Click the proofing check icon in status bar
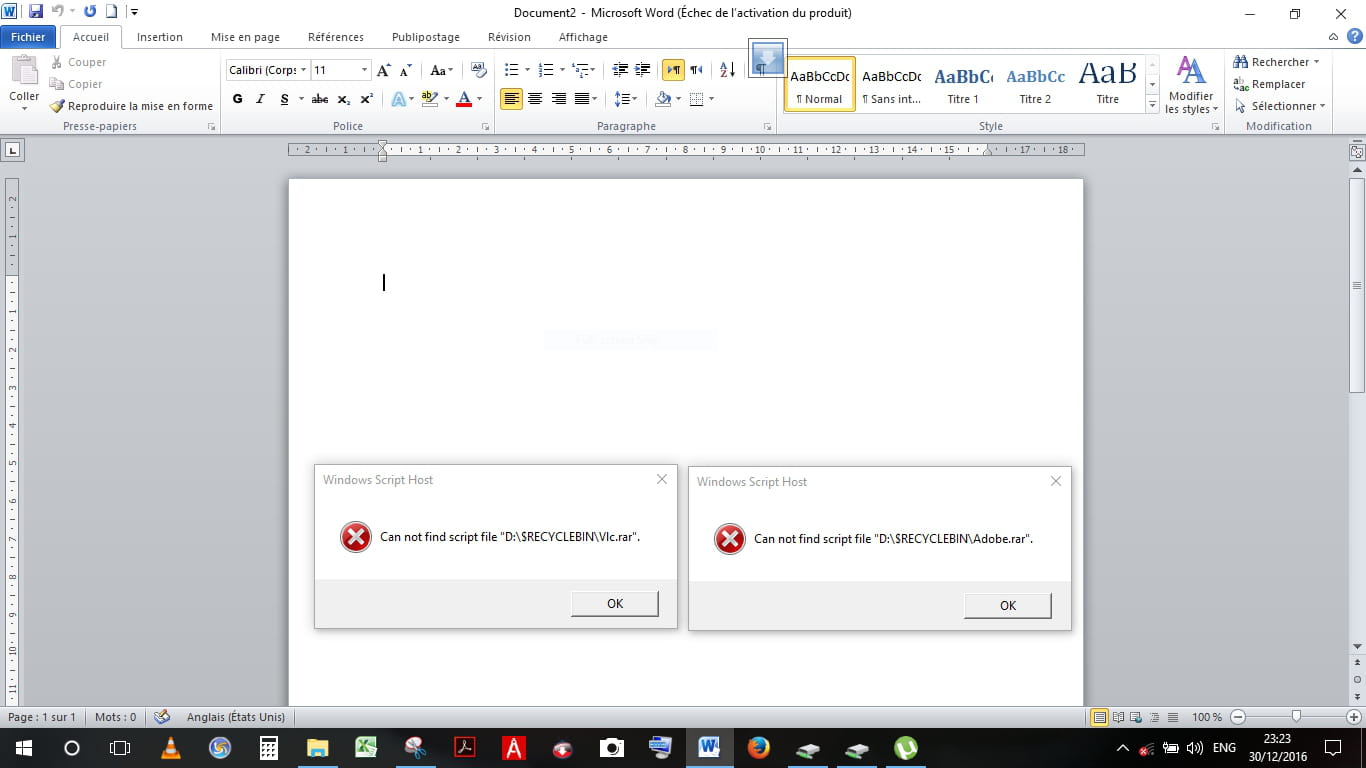 pos(162,717)
